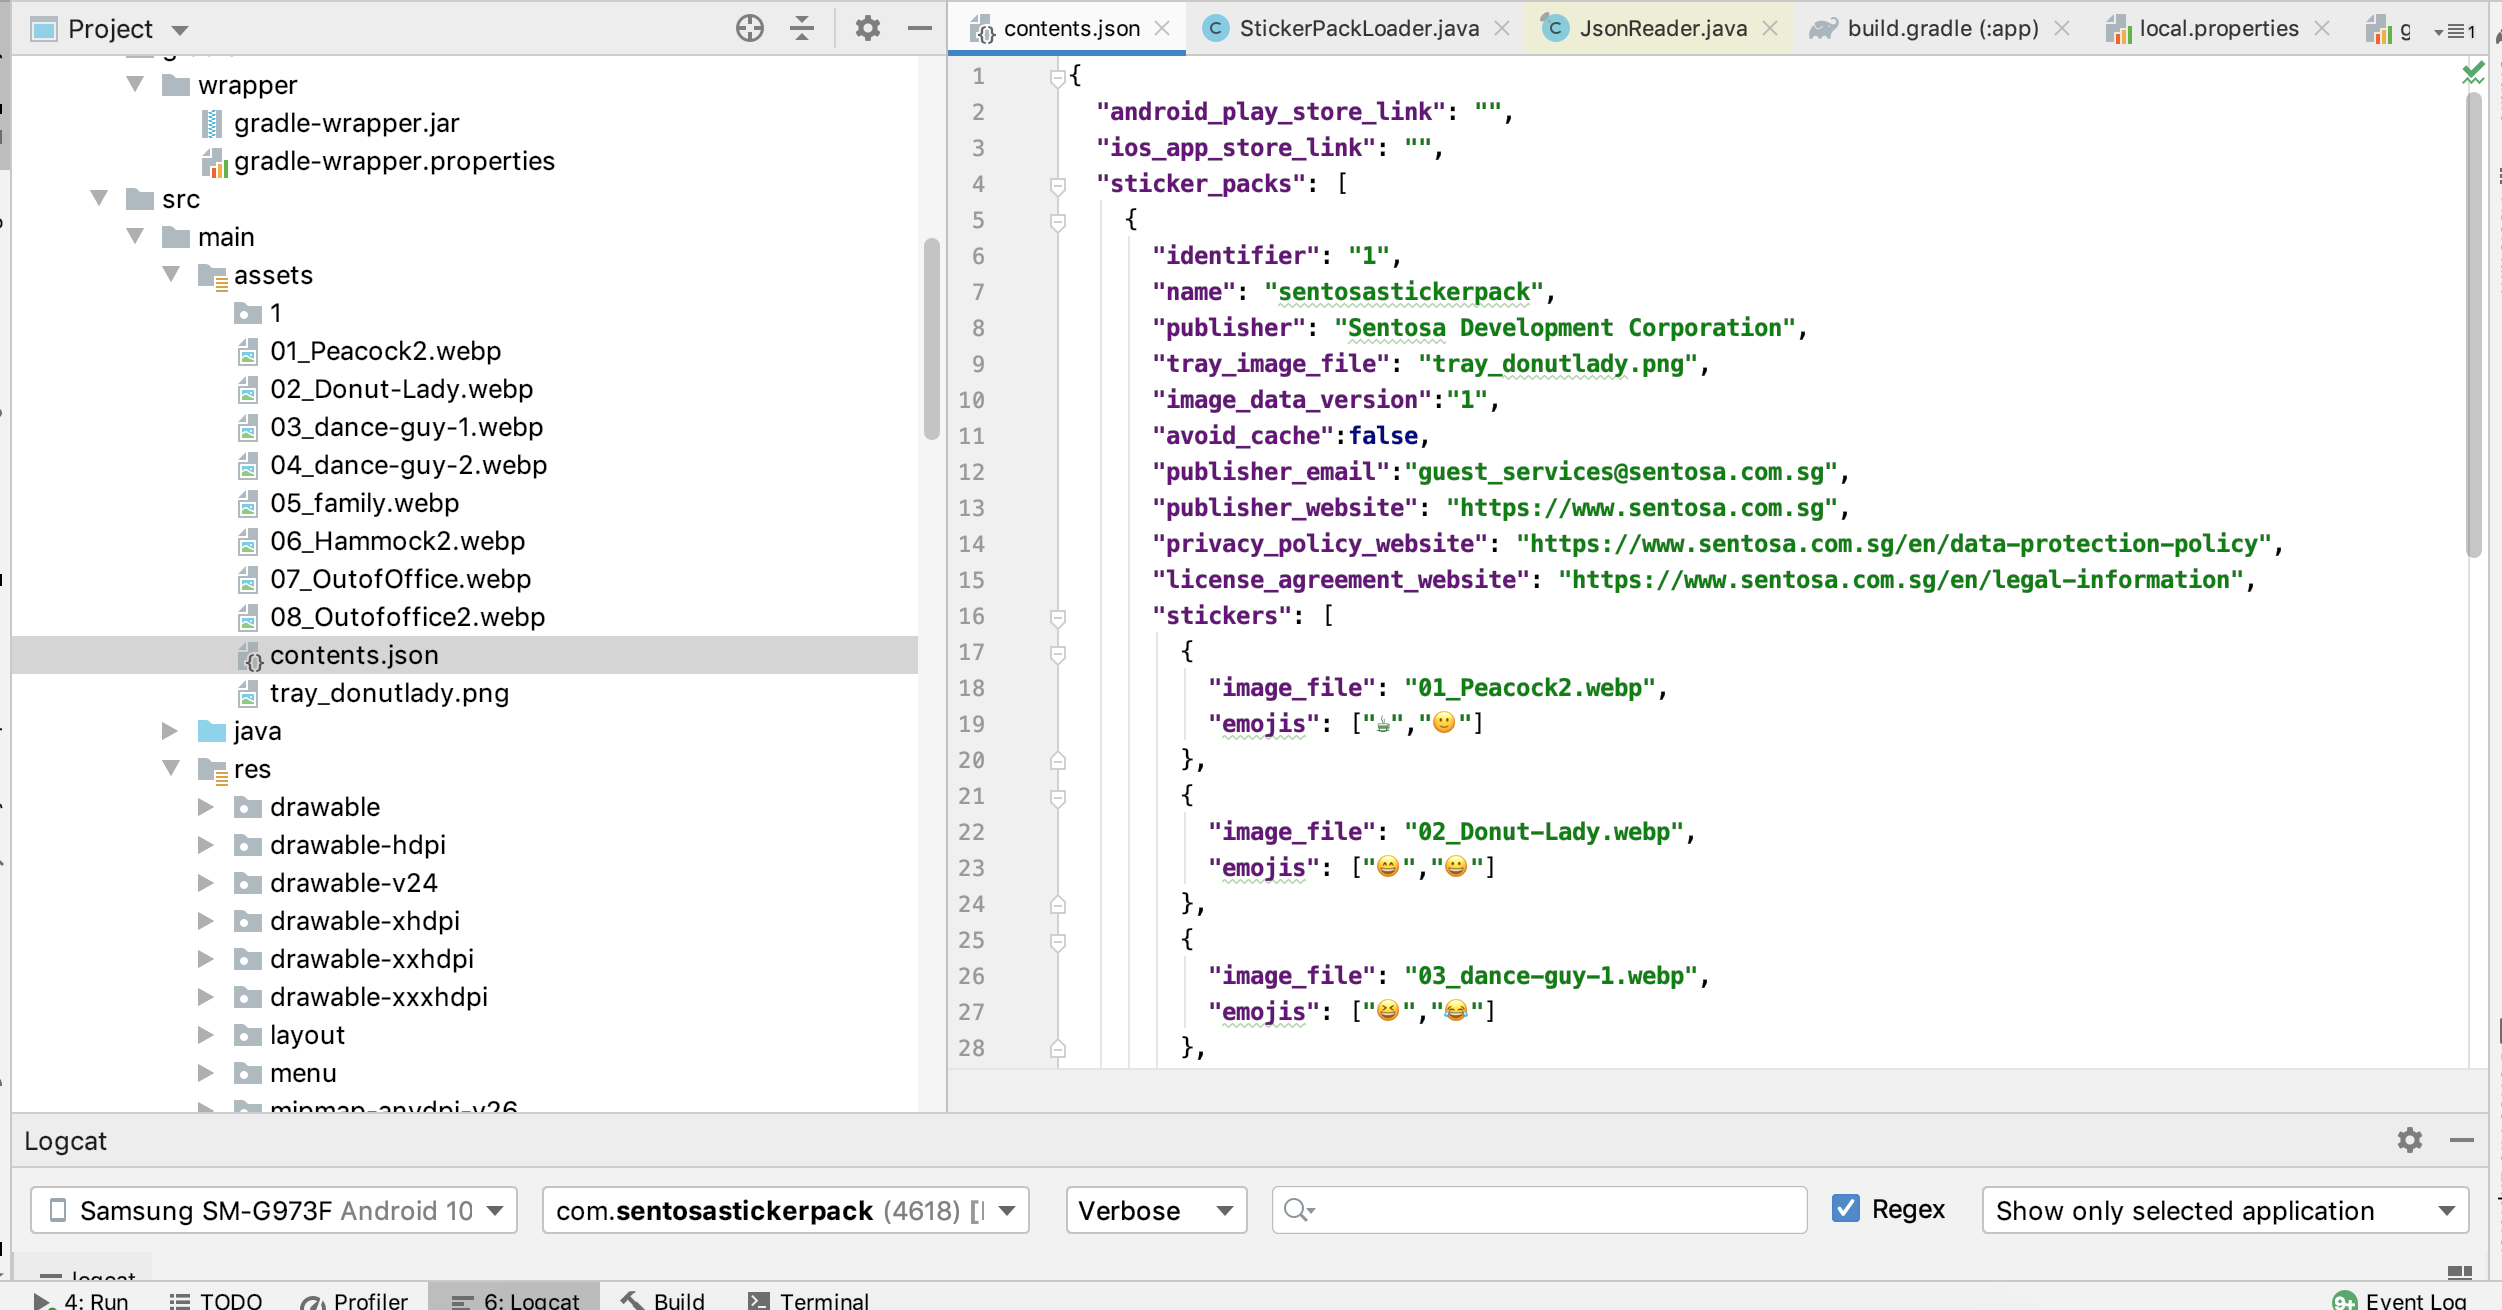The width and height of the screenshot is (2502, 1310).
Task: Click fold marker on line 4 sticker_packs
Action: [x=1058, y=185]
